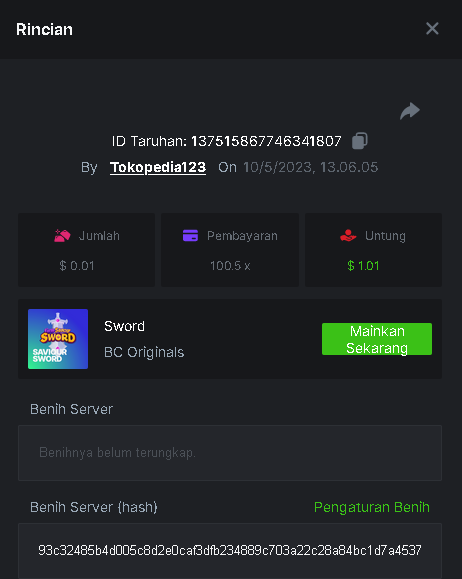
Task: Select the Benih Server hash field
Action: (x=230, y=550)
